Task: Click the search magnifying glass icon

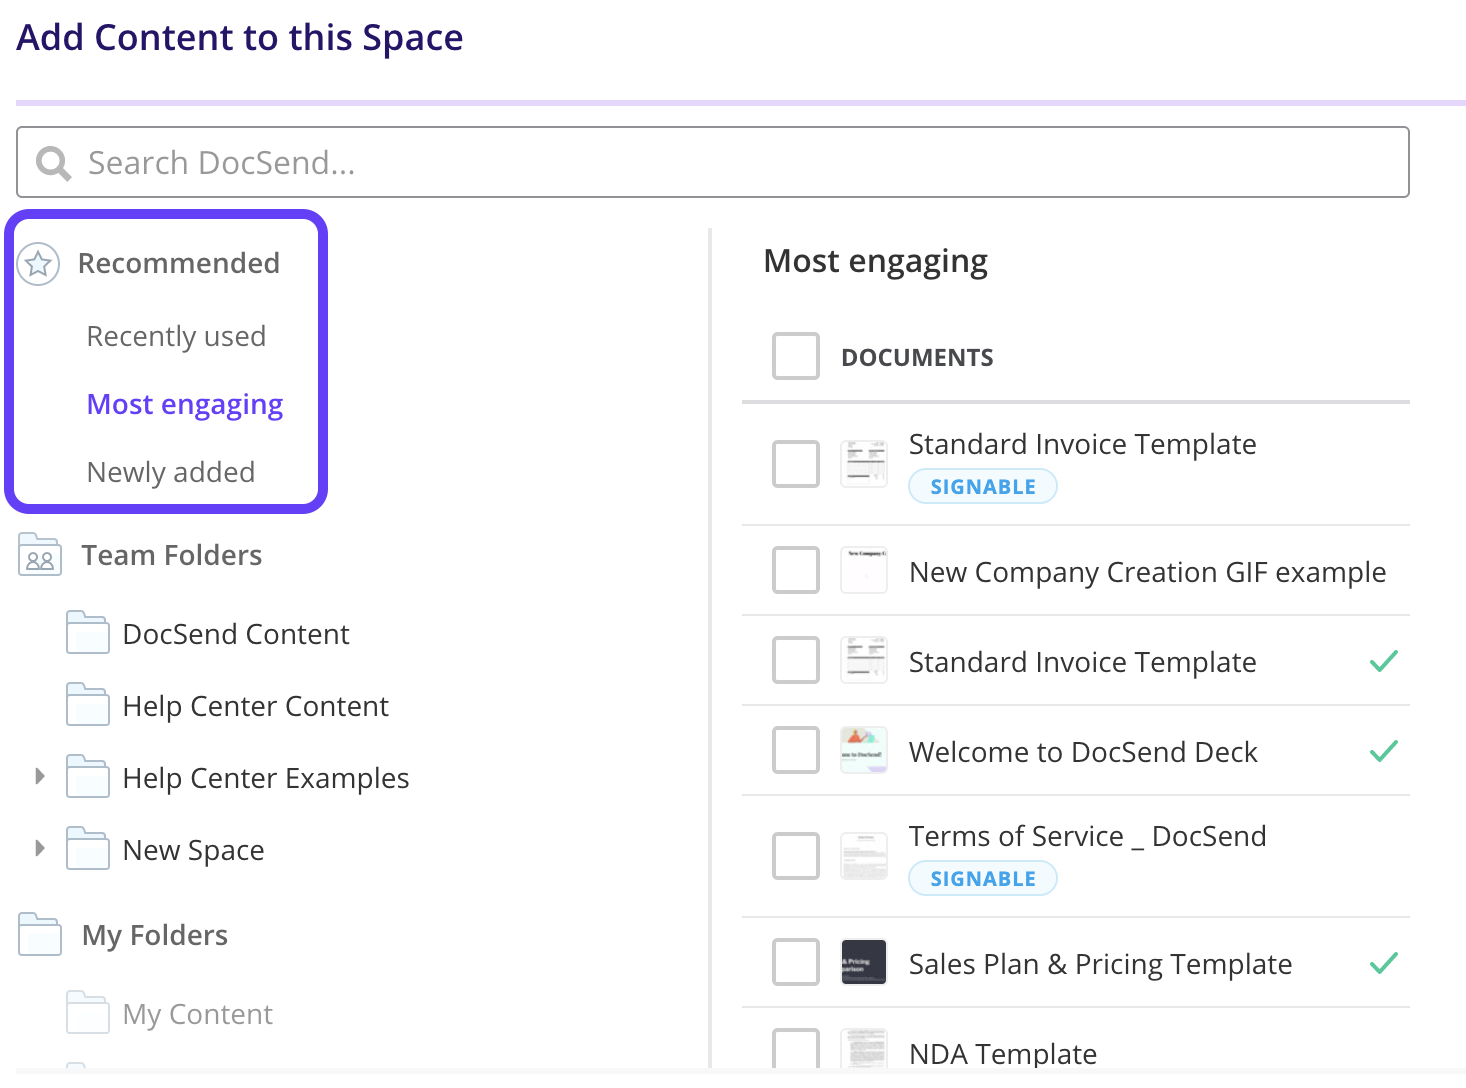Action: pyautogui.click(x=52, y=162)
